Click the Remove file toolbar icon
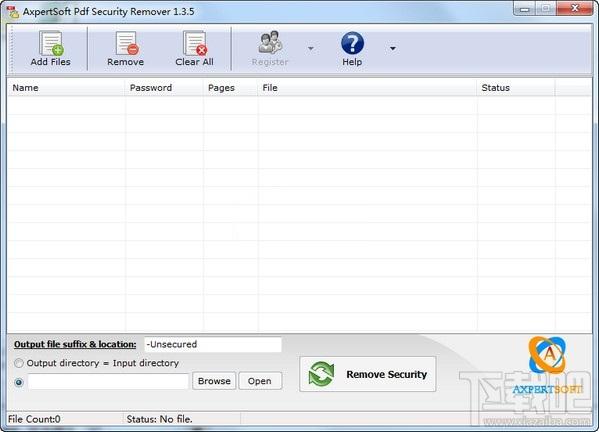 (x=126, y=43)
